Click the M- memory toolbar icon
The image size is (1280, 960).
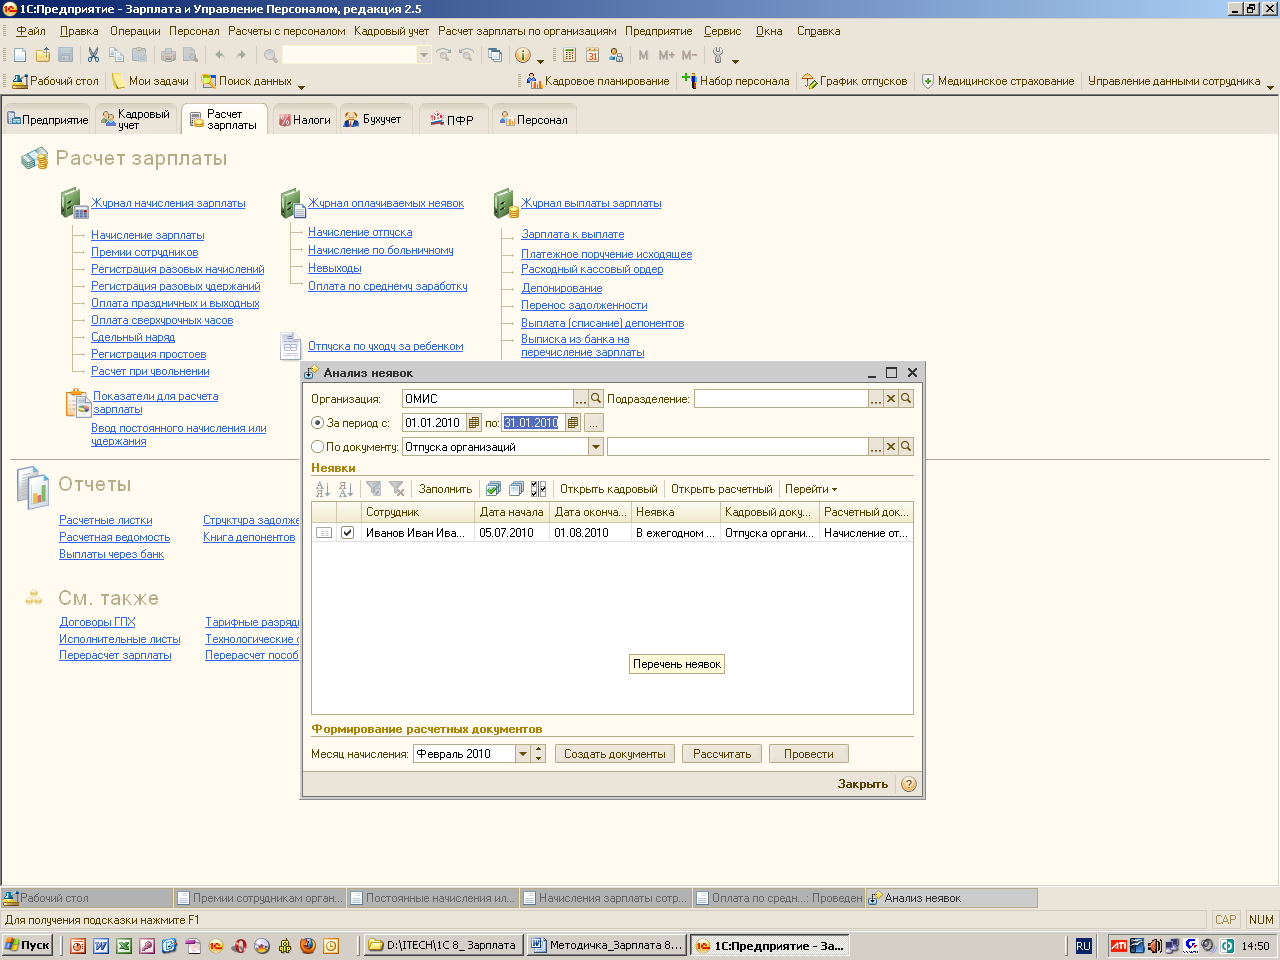coord(690,55)
